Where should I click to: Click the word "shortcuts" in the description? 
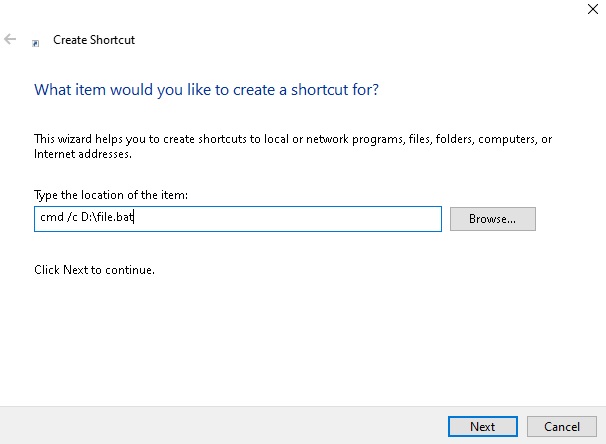click(x=225, y=139)
